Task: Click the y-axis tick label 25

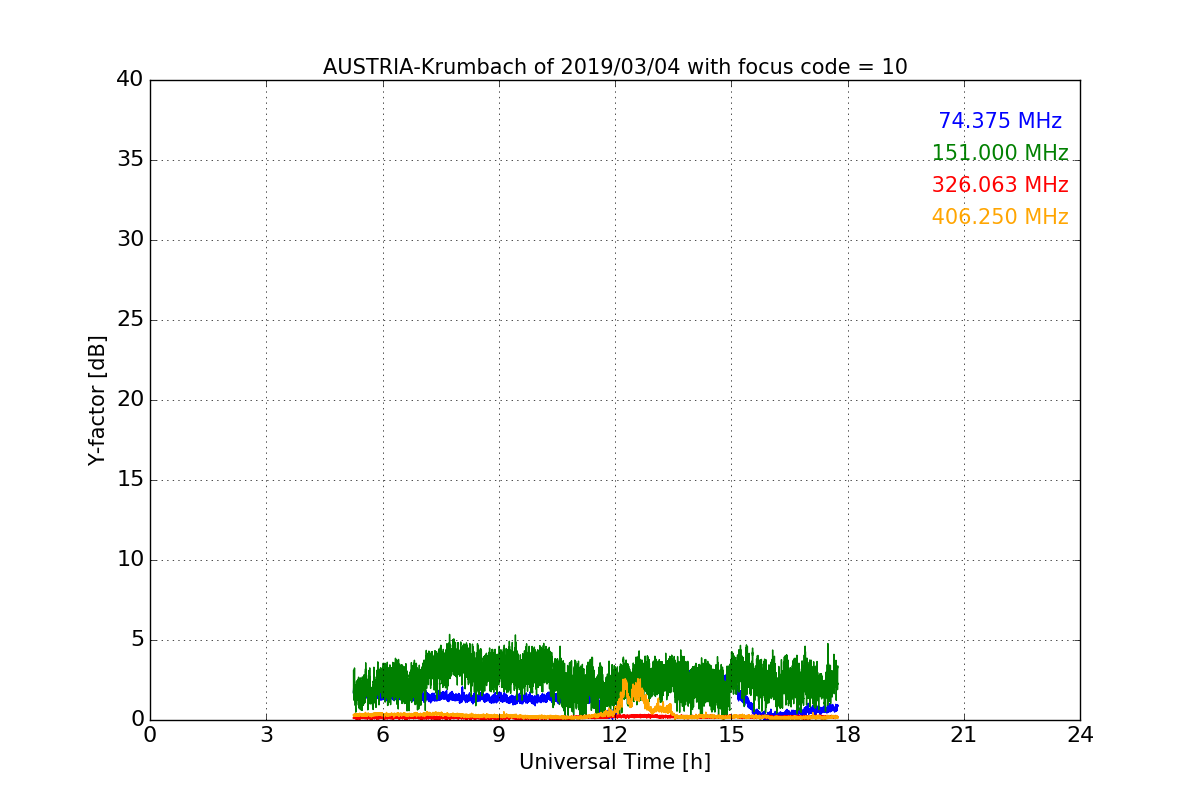Action: (130, 319)
